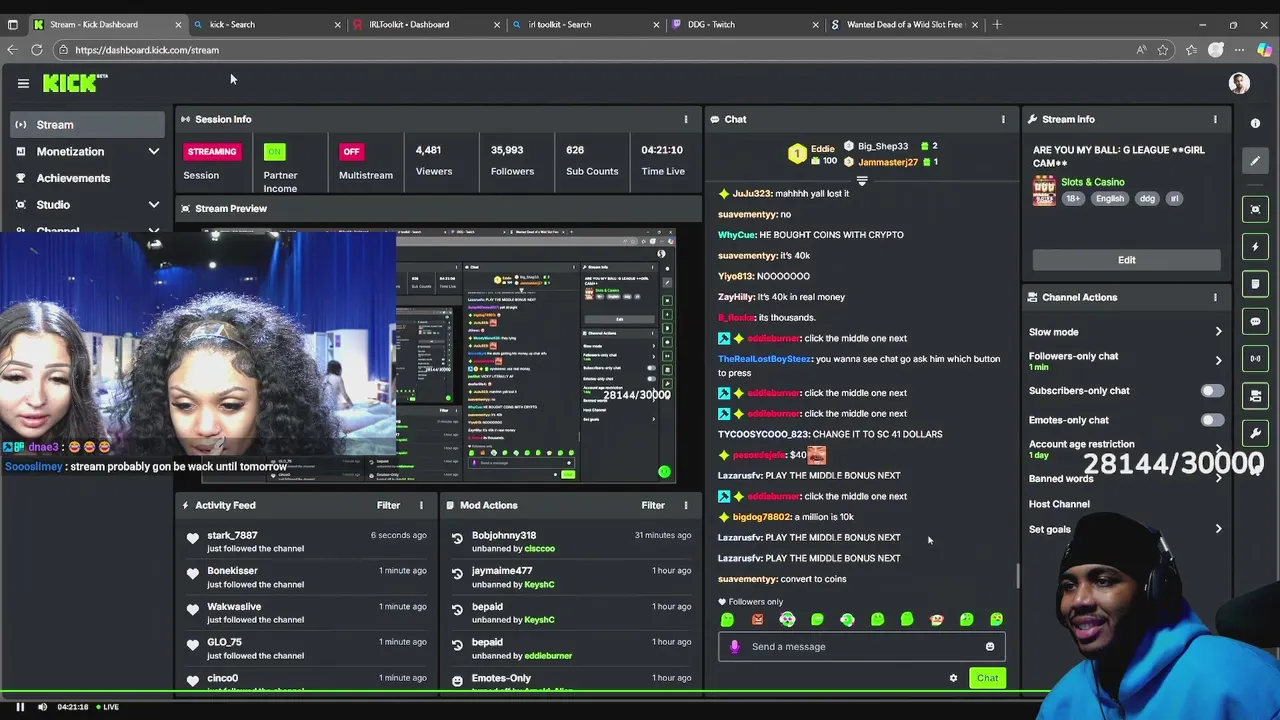Open a new browser tab
Image resolution: width=1280 pixels, height=720 pixels.
pos(997,24)
